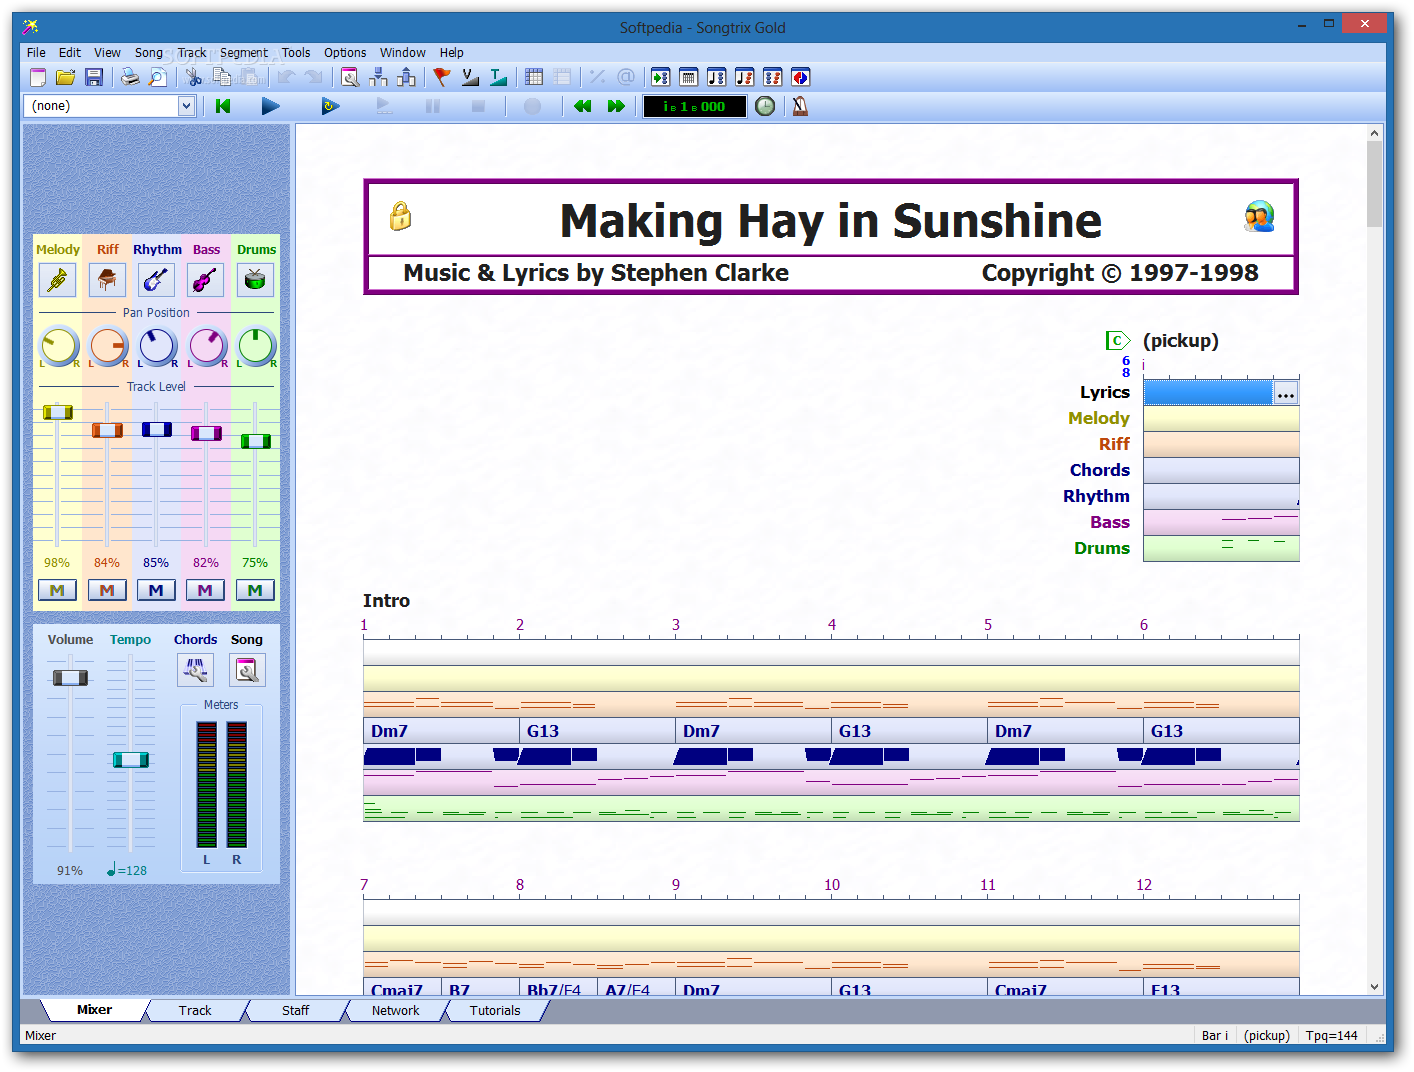The height and width of the screenshot is (1072, 1414).
Task: Click the Intro segment label
Action: [x=386, y=601]
